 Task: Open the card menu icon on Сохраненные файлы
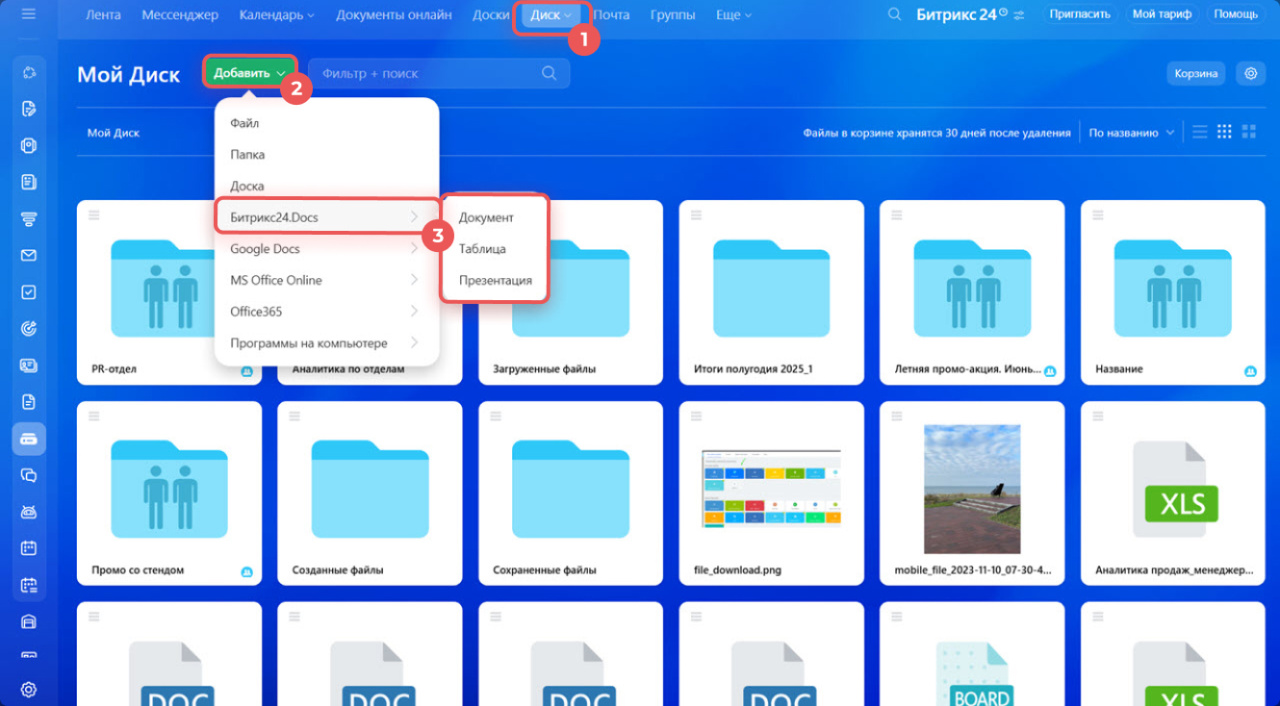point(496,415)
